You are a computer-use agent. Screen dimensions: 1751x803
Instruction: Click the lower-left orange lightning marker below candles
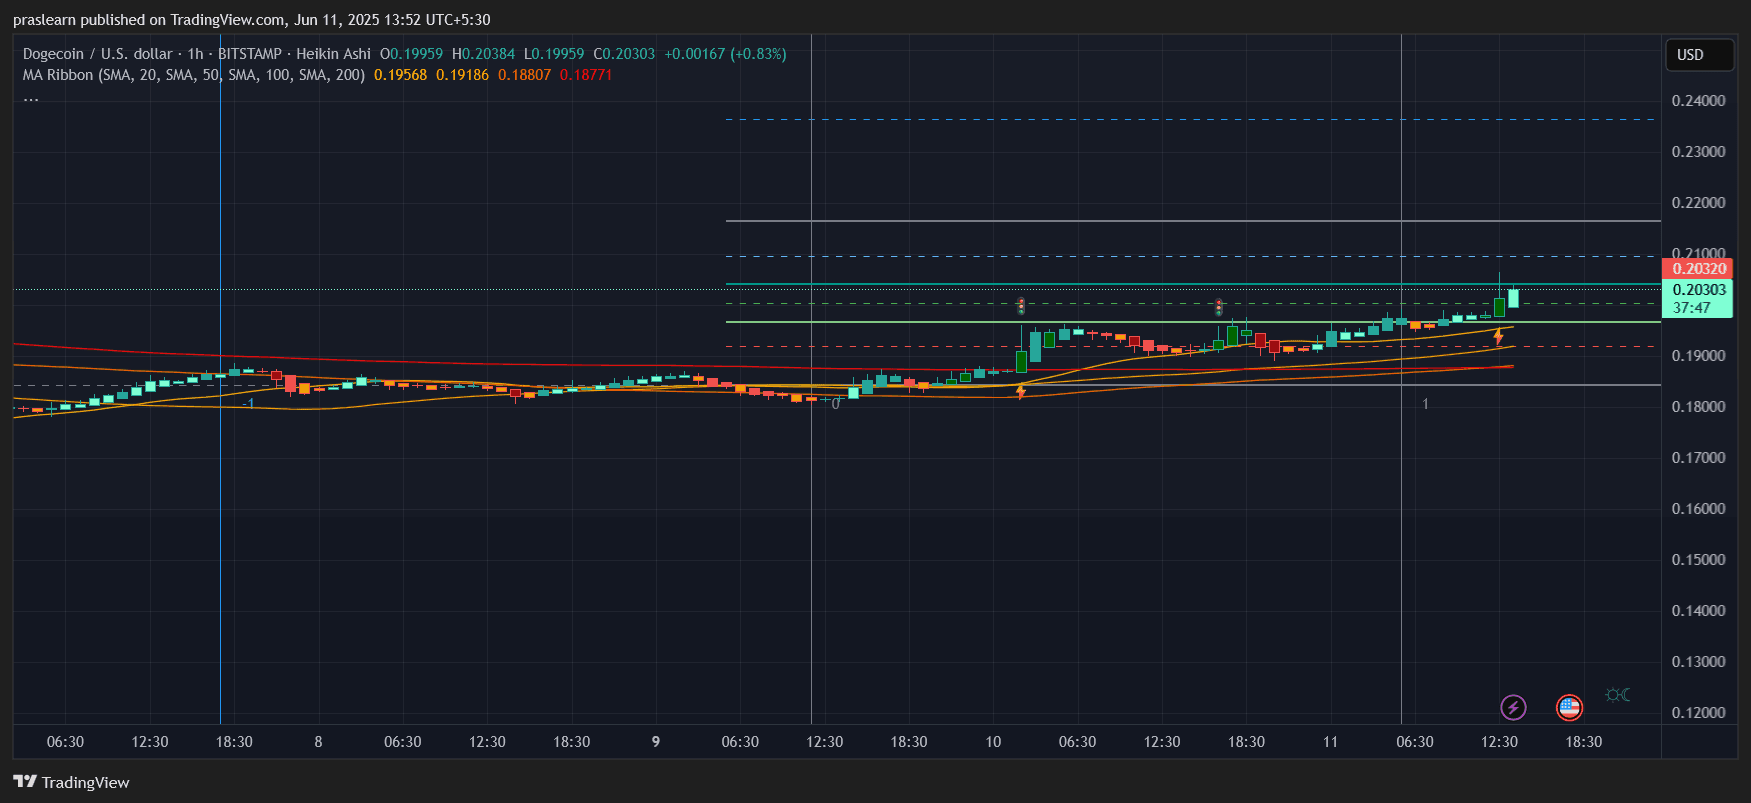click(x=1021, y=391)
